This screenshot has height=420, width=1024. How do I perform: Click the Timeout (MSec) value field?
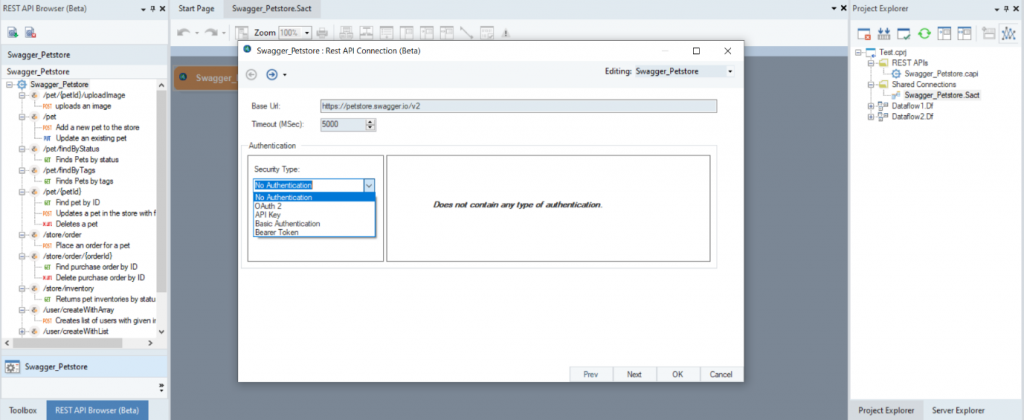(x=342, y=124)
